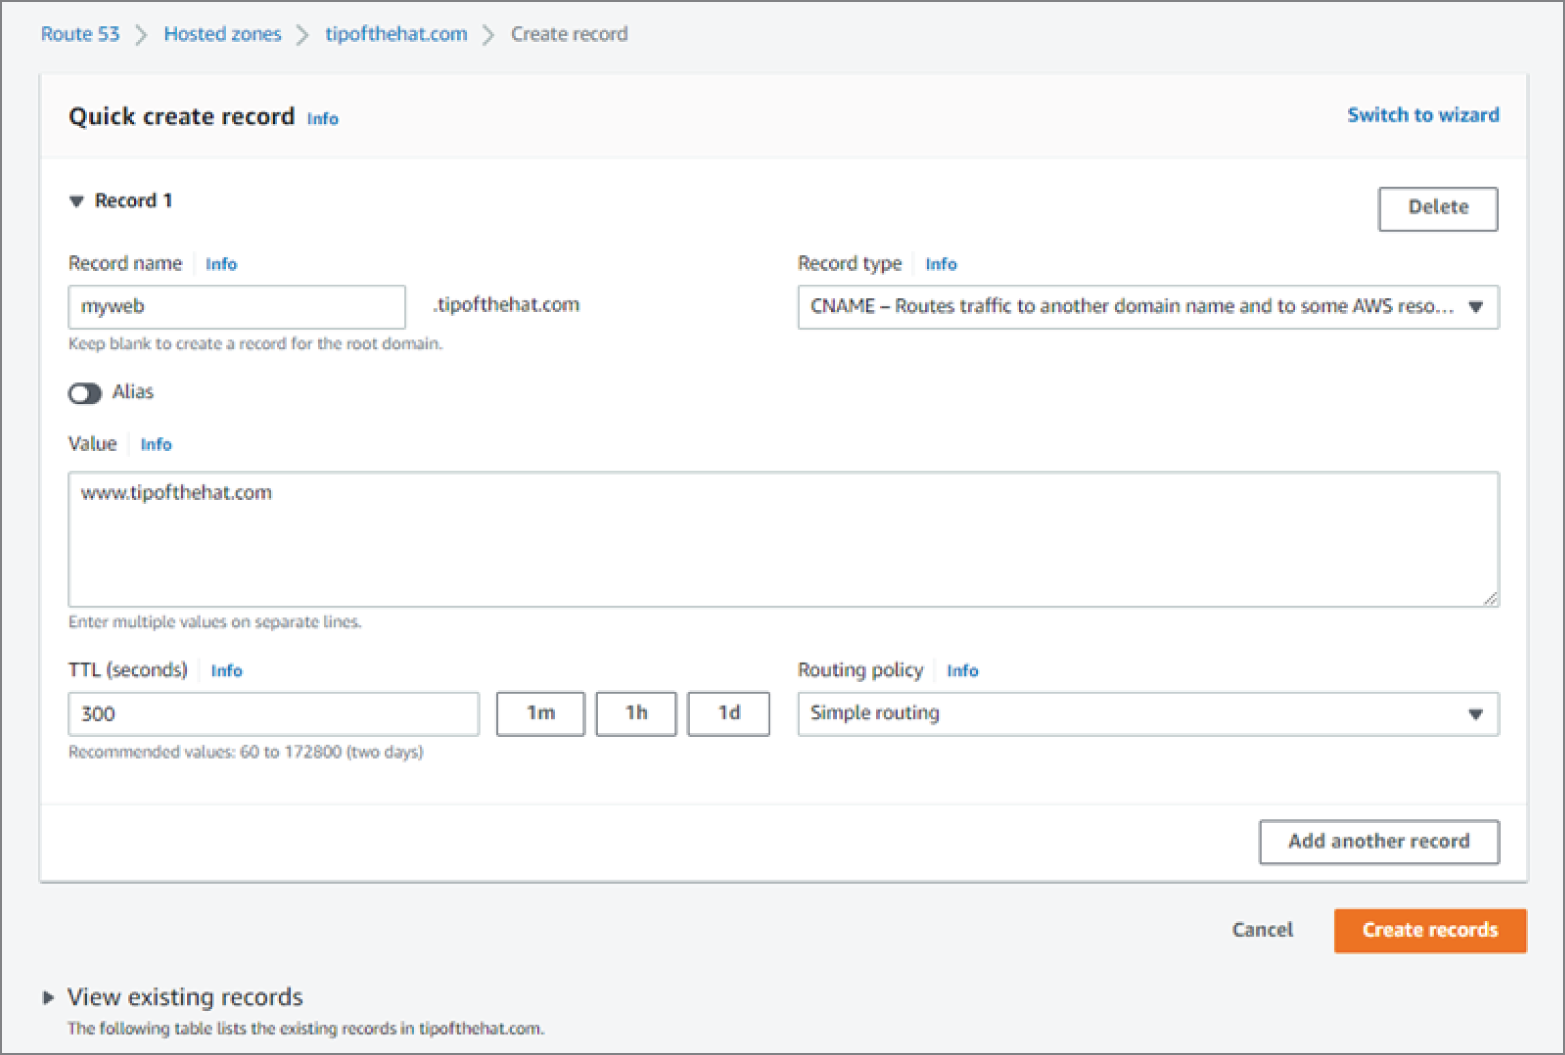Image resolution: width=1565 pixels, height=1055 pixels.
Task: Click Add another record
Action: (1379, 842)
